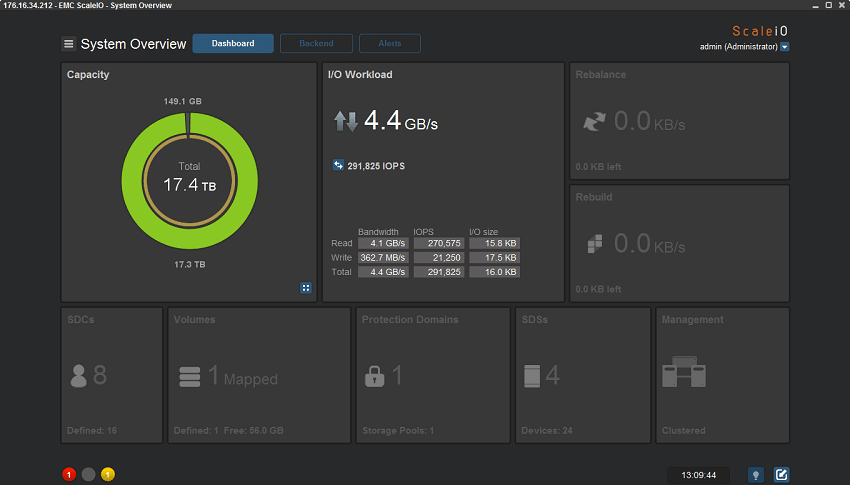Minimize the ScaleIO window
The height and width of the screenshot is (485, 850).
815,5
